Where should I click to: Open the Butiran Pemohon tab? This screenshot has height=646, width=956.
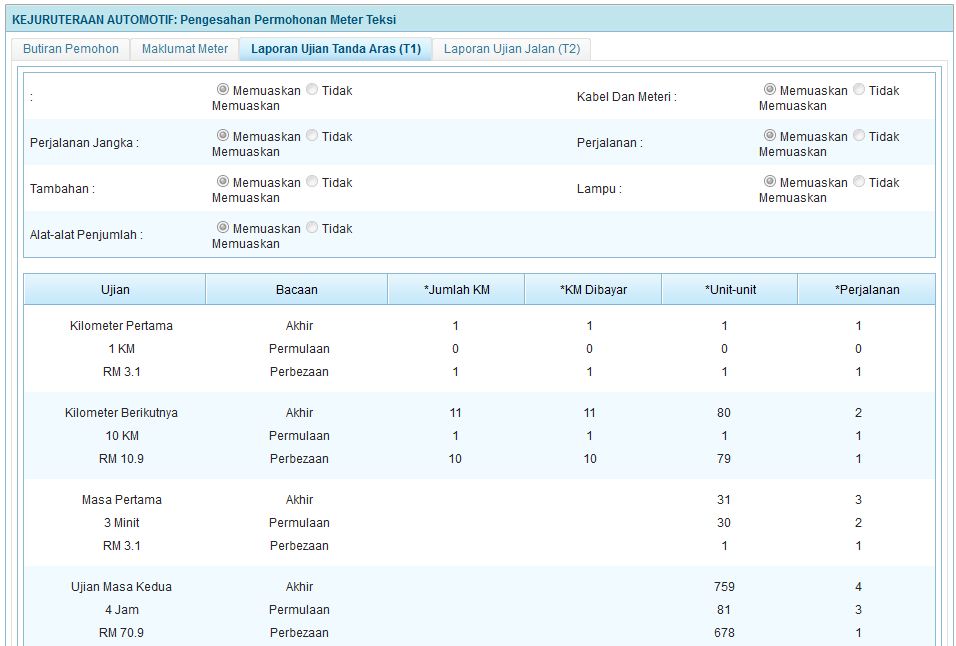(71, 49)
